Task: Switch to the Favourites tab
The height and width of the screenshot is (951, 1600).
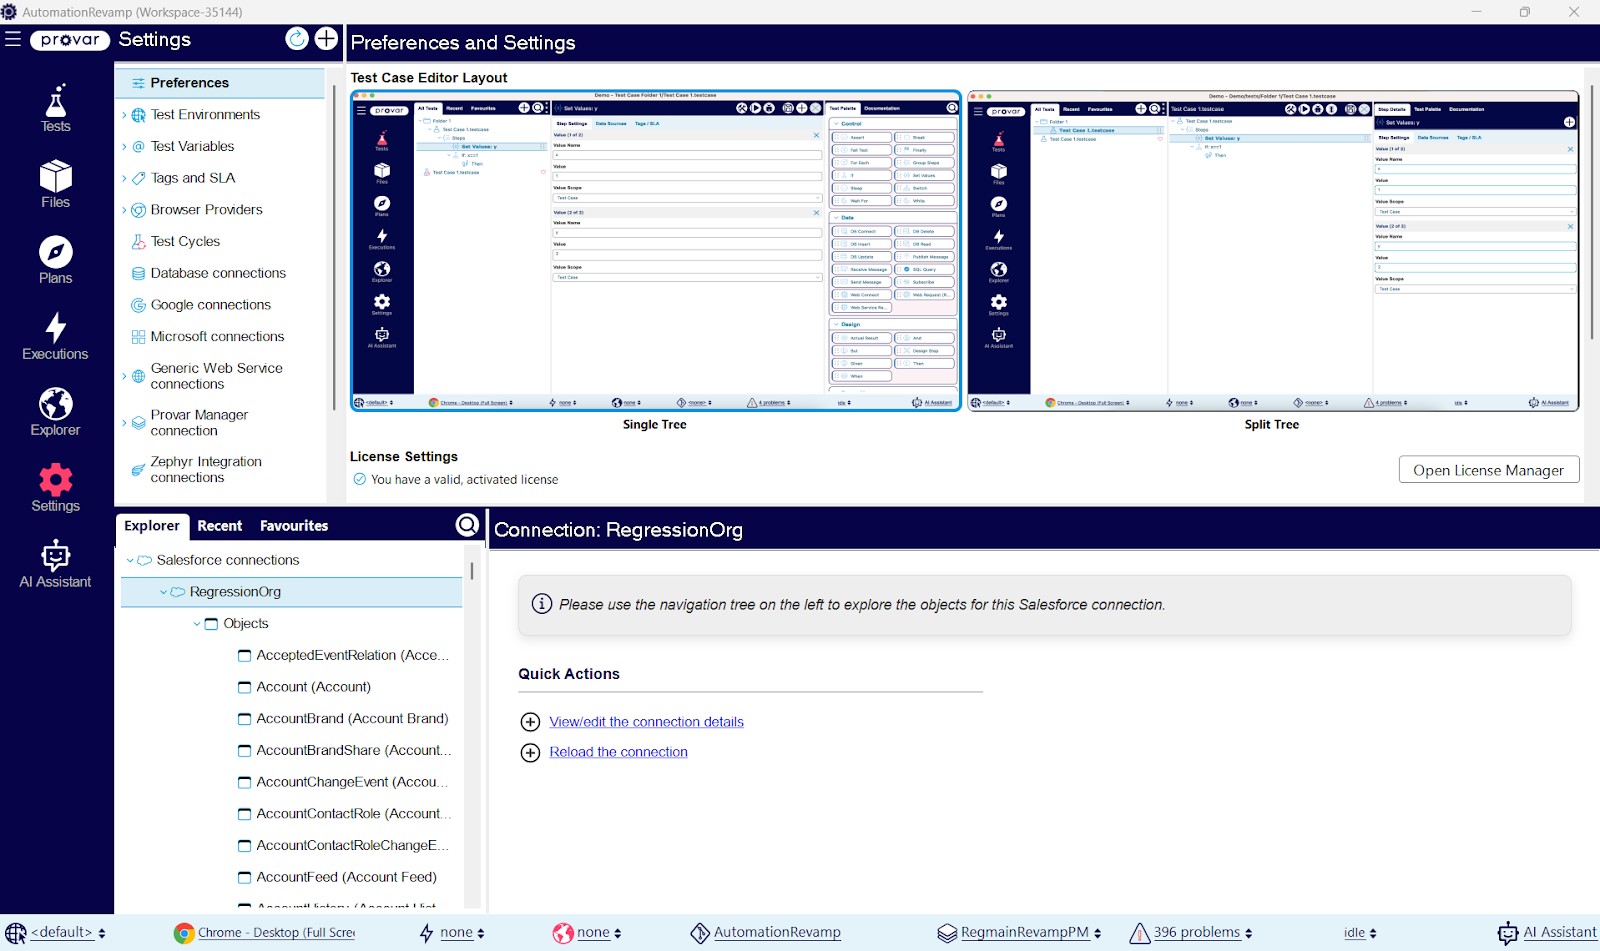Action: tap(294, 526)
